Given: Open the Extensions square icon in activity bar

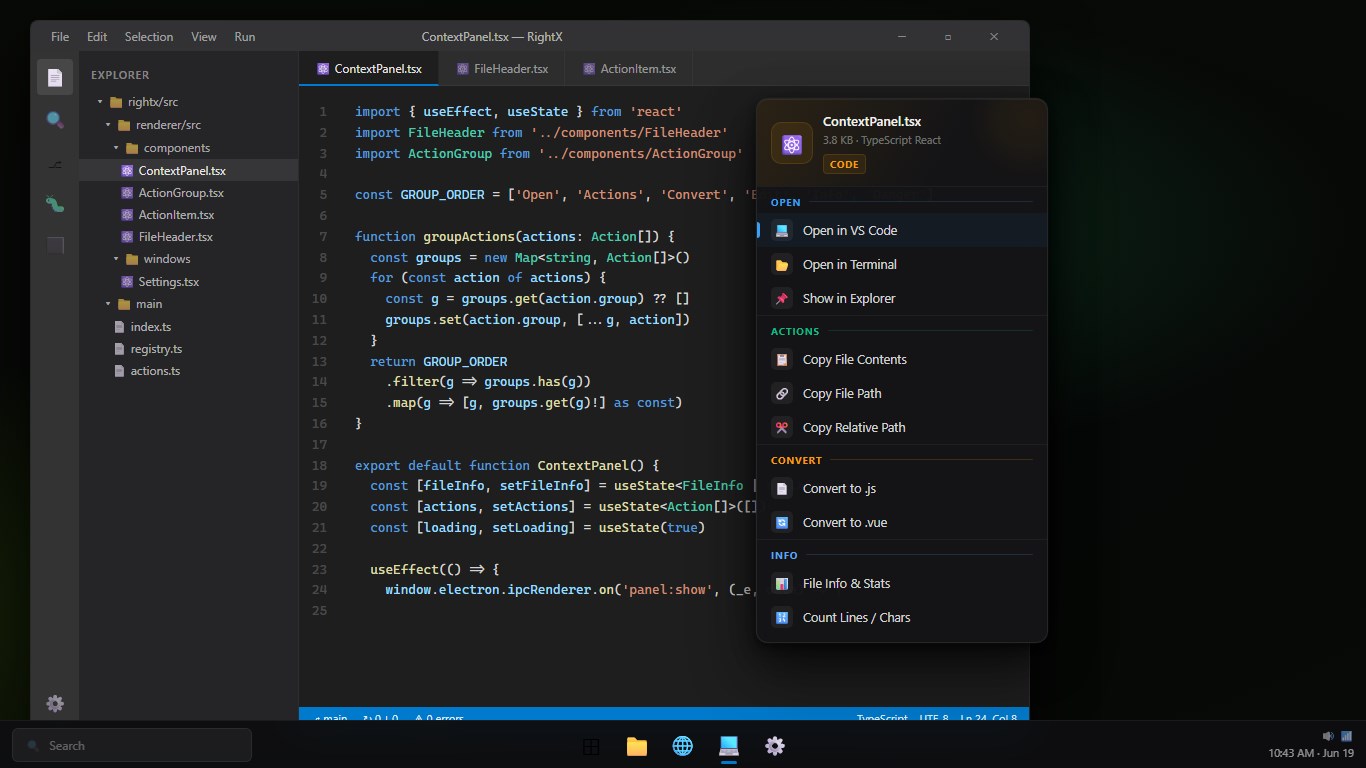Looking at the screenshot, I should [x=55, y=245].
